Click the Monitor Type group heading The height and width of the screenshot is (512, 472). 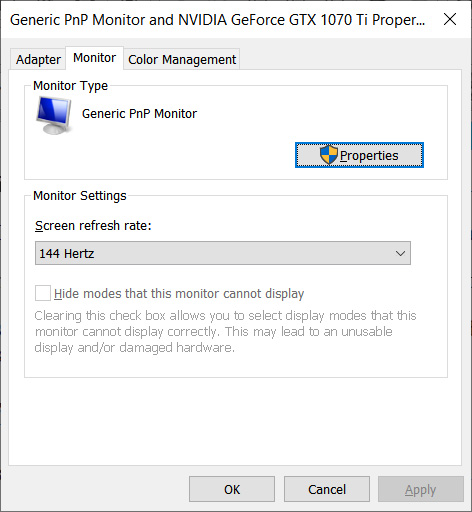point(70,86)
